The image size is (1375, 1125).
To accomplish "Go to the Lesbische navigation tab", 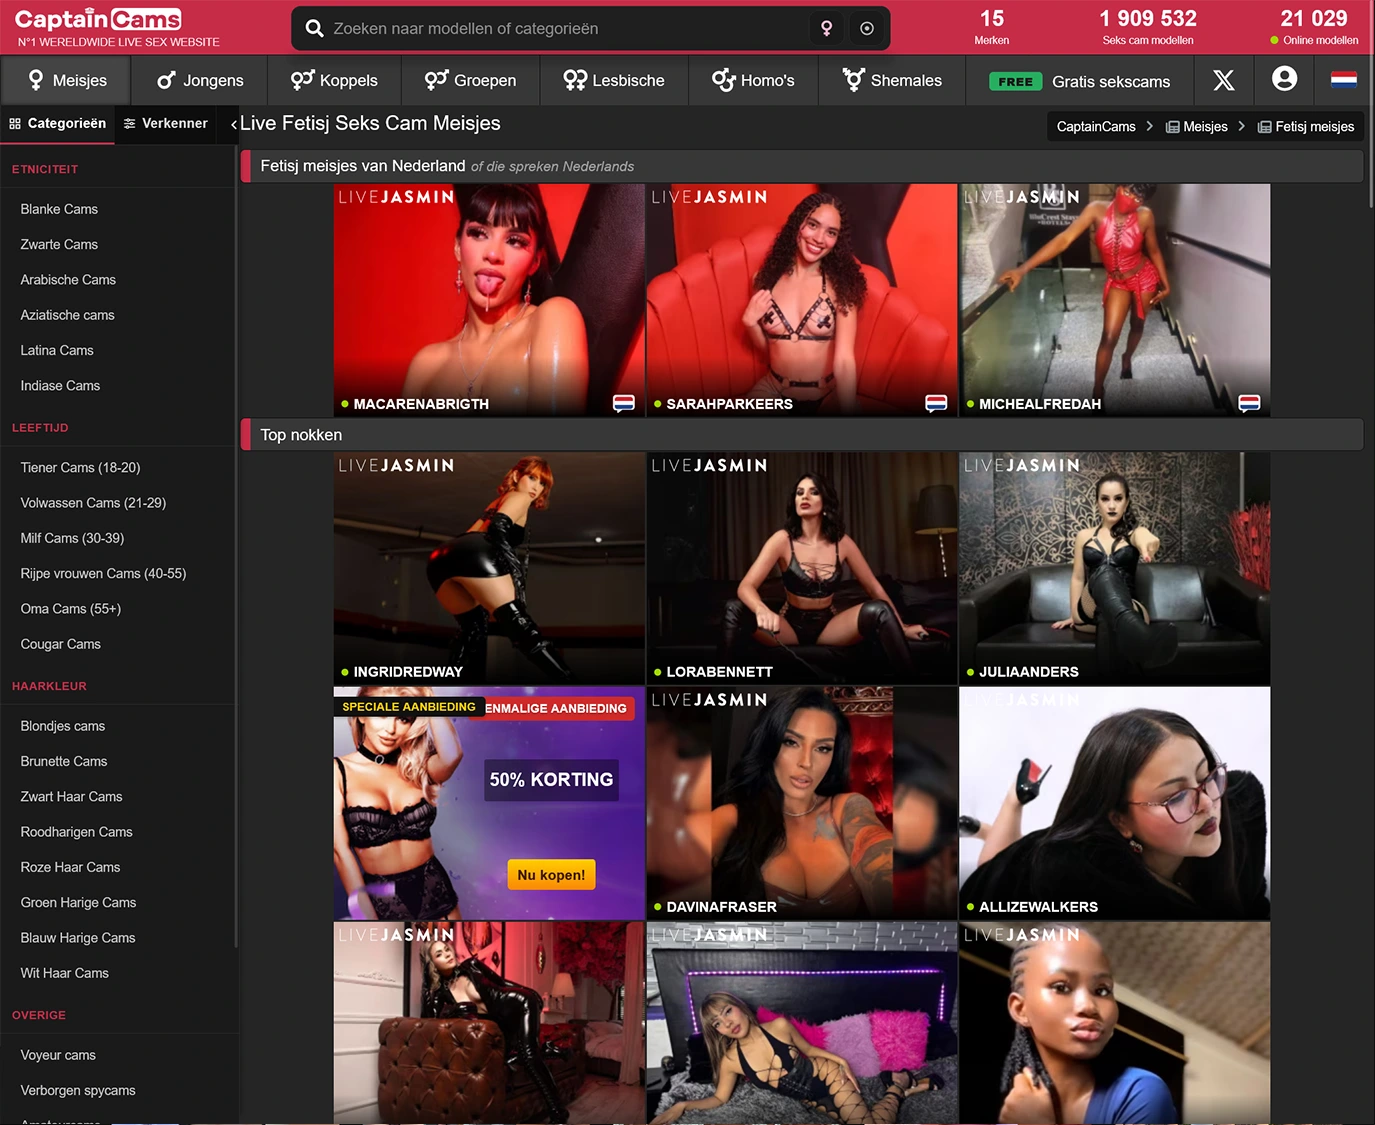I will (x=614, y=81).
